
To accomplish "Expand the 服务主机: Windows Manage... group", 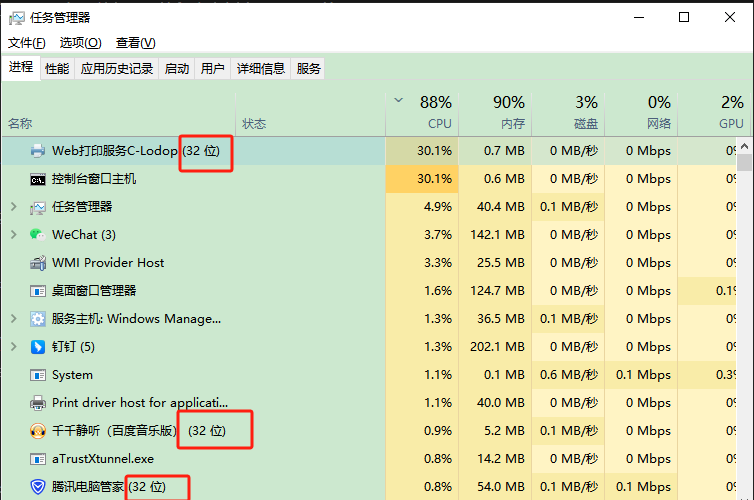I will pos(14,318).
